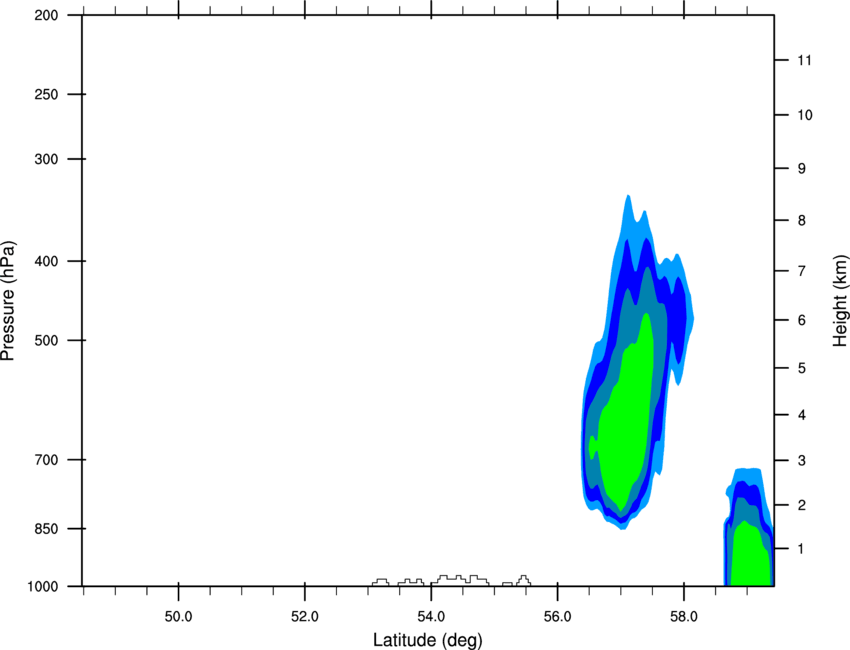Click the 56.0 latitude tick label
Image resolution: width=850 pixels, height=650 pixels.
[x=558, y=617]
